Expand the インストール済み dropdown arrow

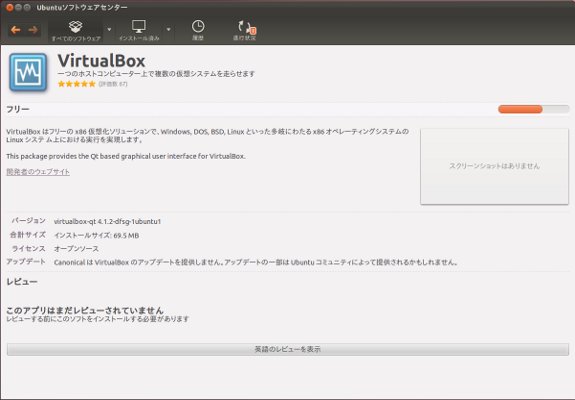click(168, 29)
